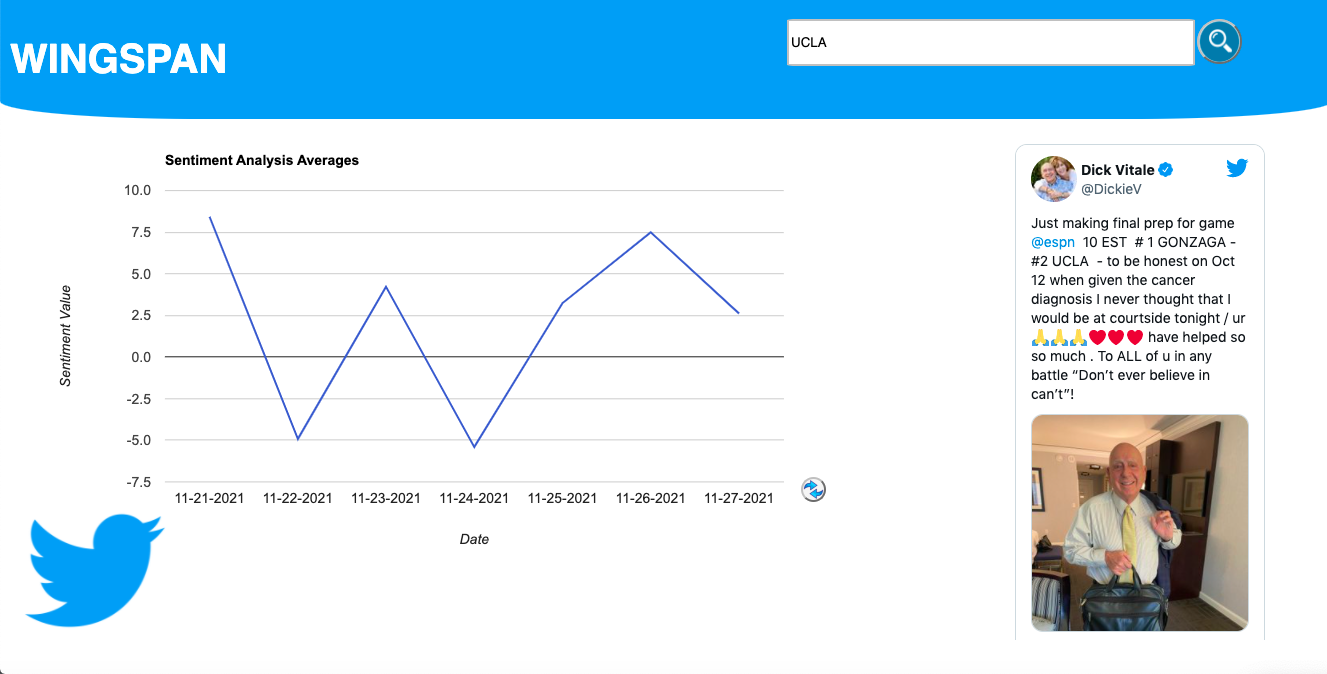Focus the UCLA search input field
This screenshot has width=1327, height=674.
pos(990,42)
